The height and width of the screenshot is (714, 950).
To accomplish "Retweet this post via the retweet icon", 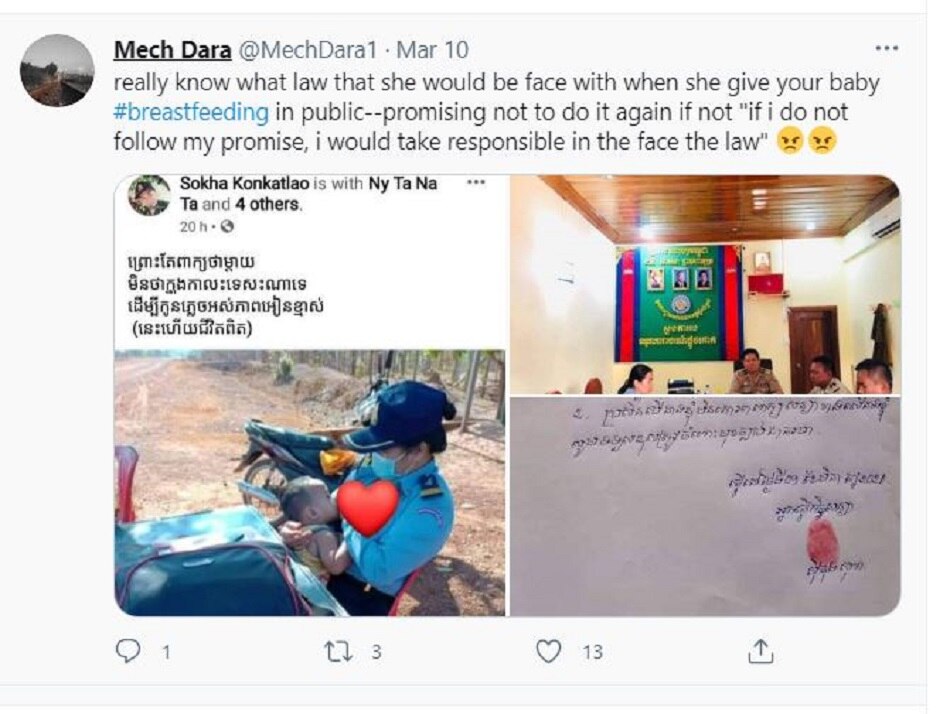I will coord(338,652).
